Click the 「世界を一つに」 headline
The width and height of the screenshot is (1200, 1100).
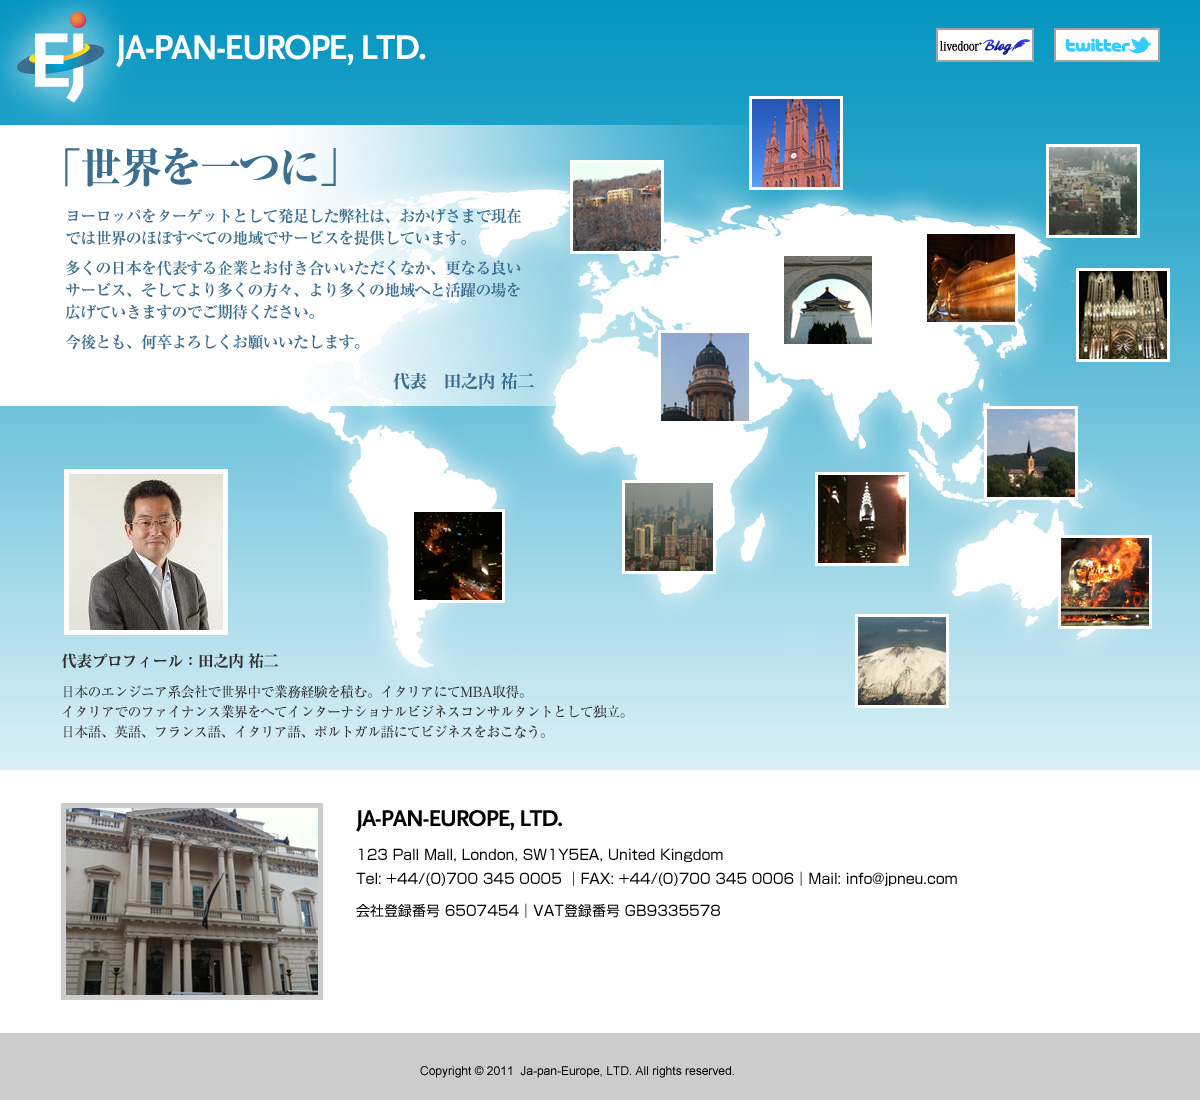(x=199, y=168)
